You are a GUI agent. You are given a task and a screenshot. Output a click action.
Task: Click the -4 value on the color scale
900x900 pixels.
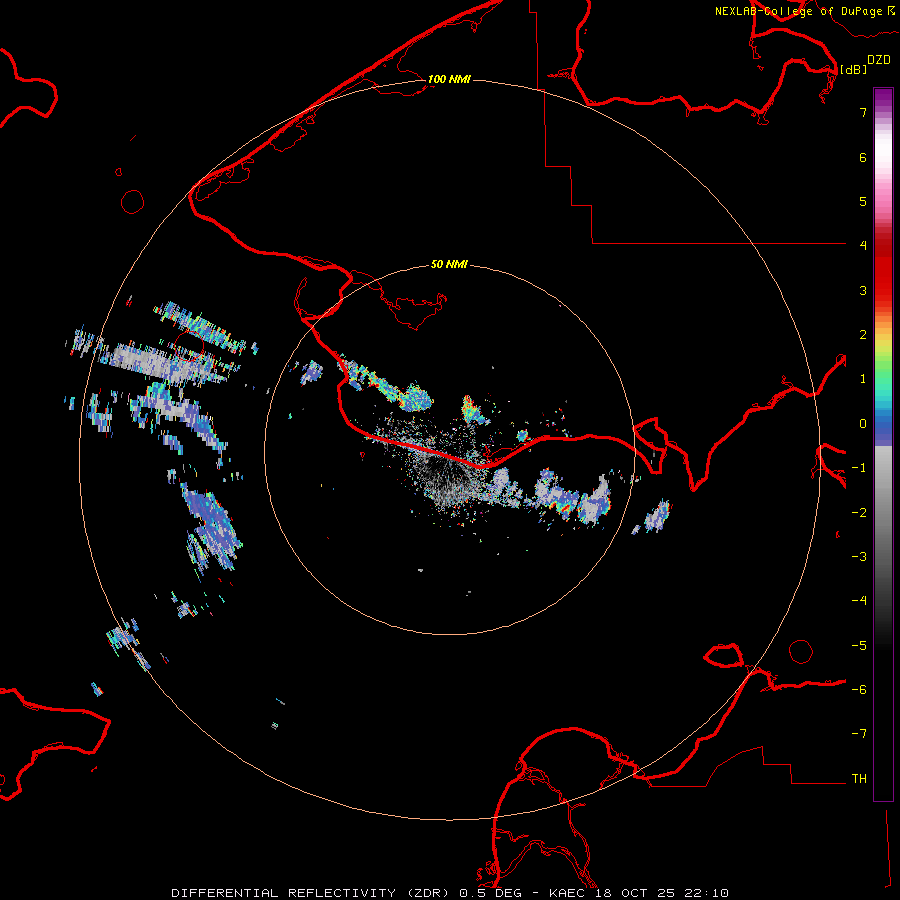859,600
